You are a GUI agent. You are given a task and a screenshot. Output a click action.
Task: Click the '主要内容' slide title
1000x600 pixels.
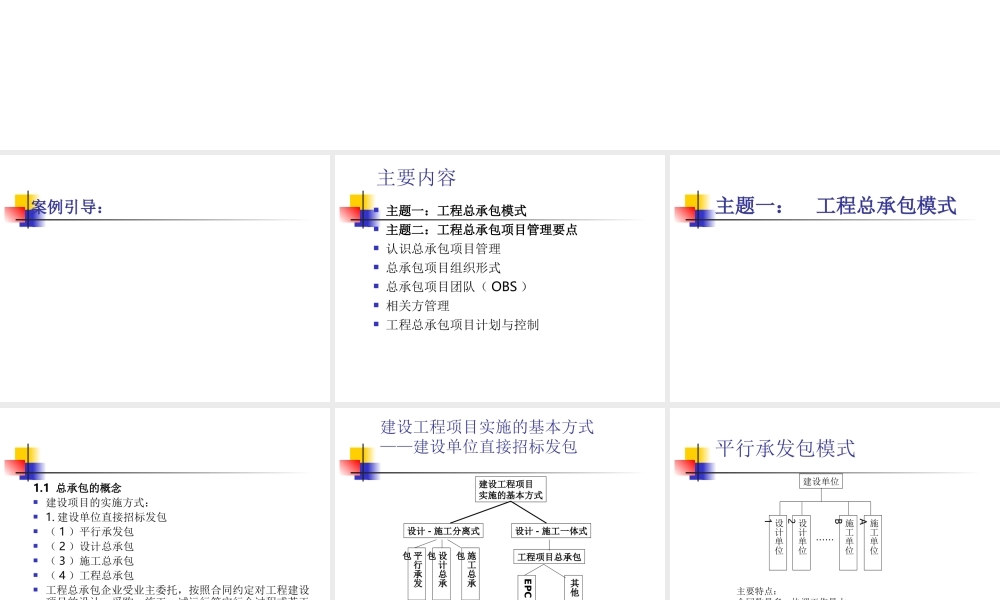(416, 177)
